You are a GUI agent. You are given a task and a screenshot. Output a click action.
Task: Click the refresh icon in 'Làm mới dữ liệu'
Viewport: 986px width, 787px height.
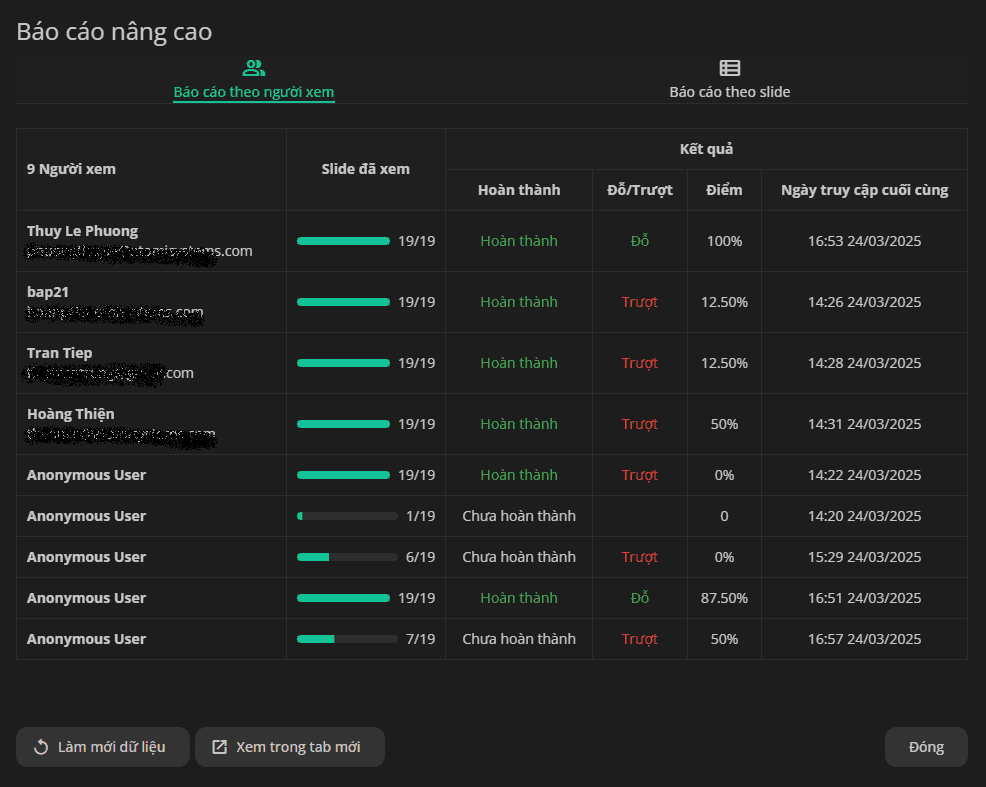(x=41, y=747)
